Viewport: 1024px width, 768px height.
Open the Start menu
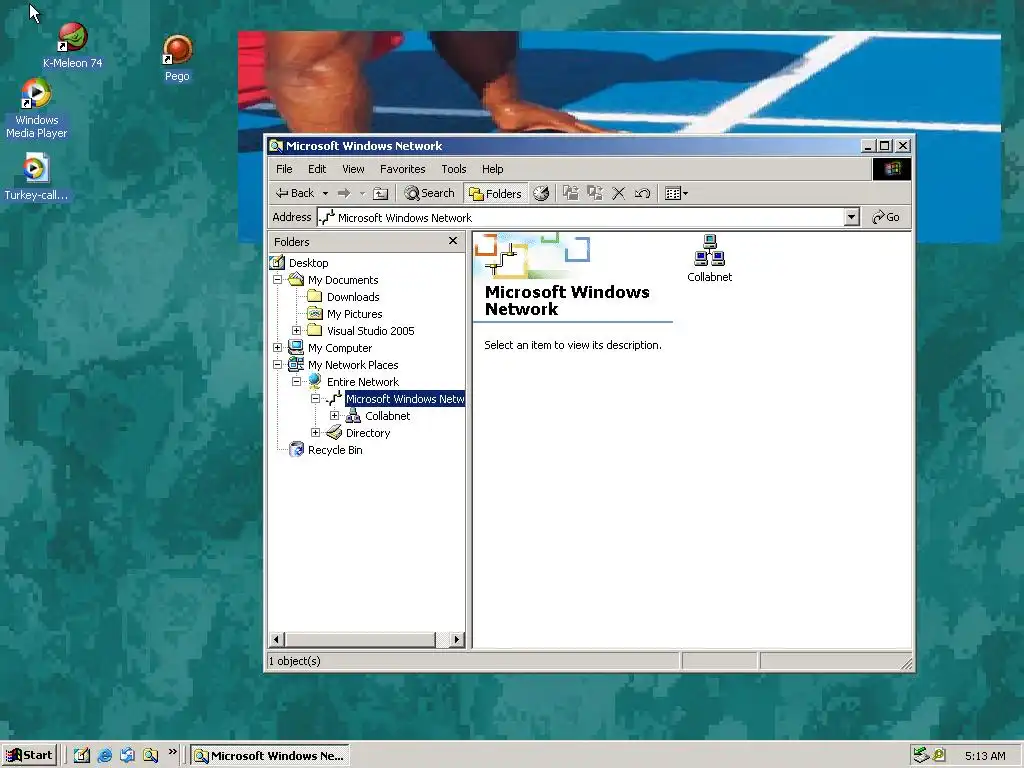(29, 756)
